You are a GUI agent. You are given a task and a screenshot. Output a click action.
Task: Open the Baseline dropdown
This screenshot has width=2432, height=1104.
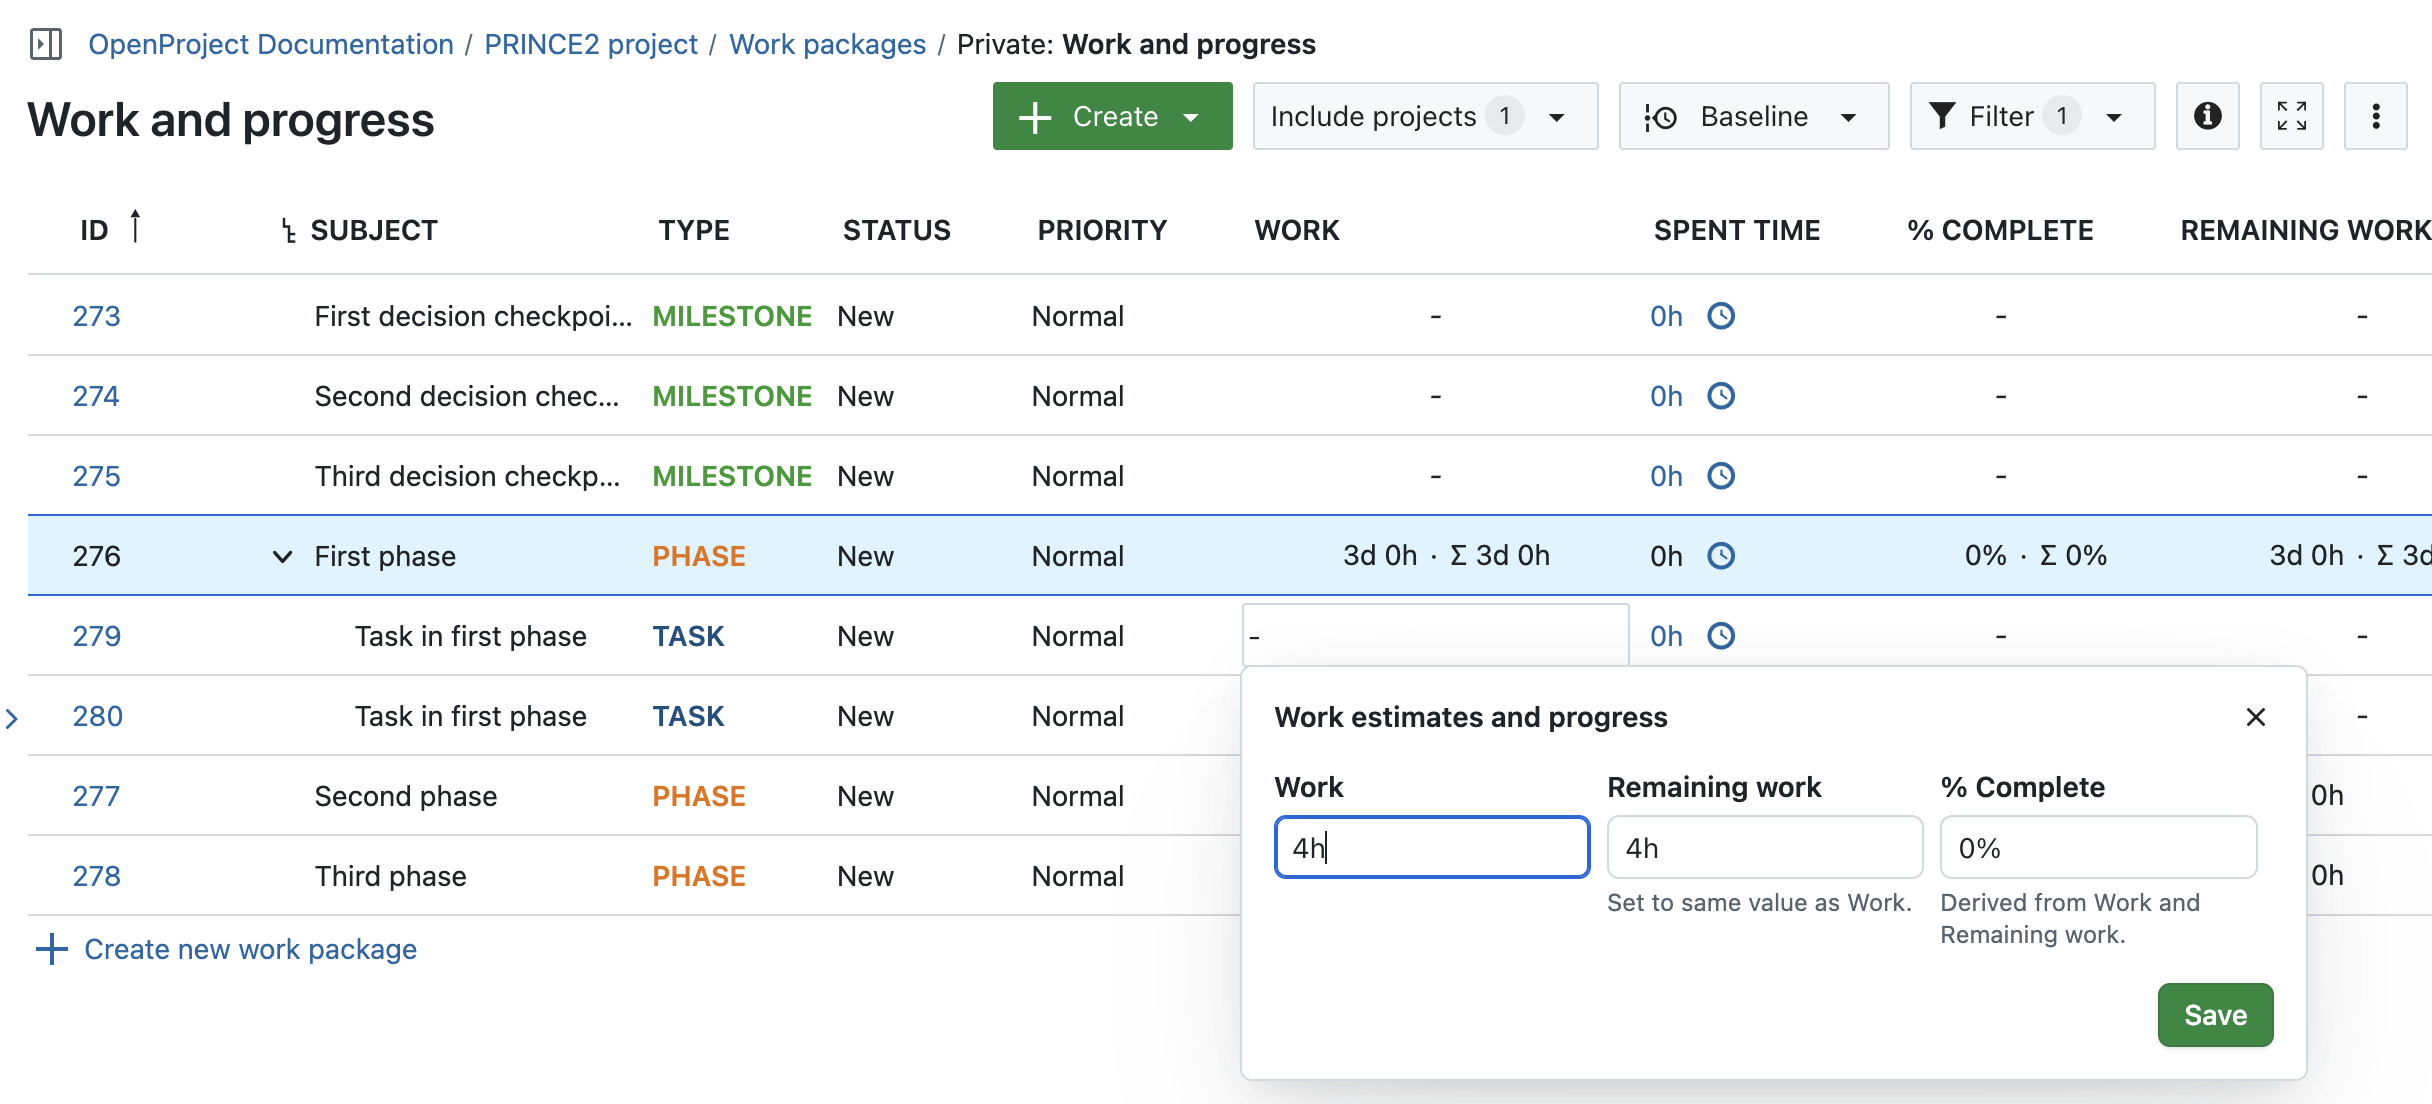click(x=1849, y=116)
